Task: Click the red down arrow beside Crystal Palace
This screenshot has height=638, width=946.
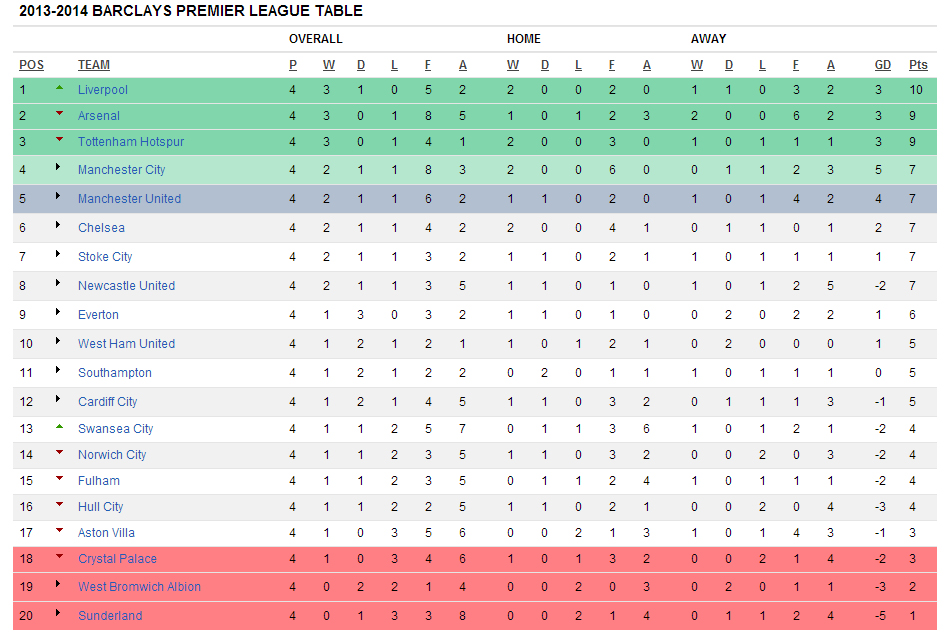Action: (59, 556)
